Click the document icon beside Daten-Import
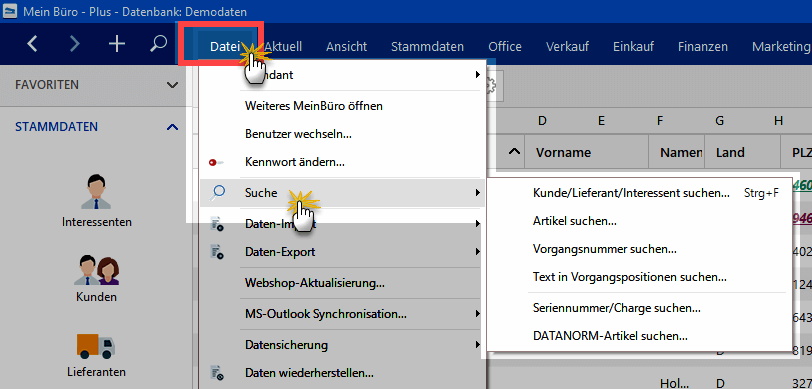 coord(216,224)
